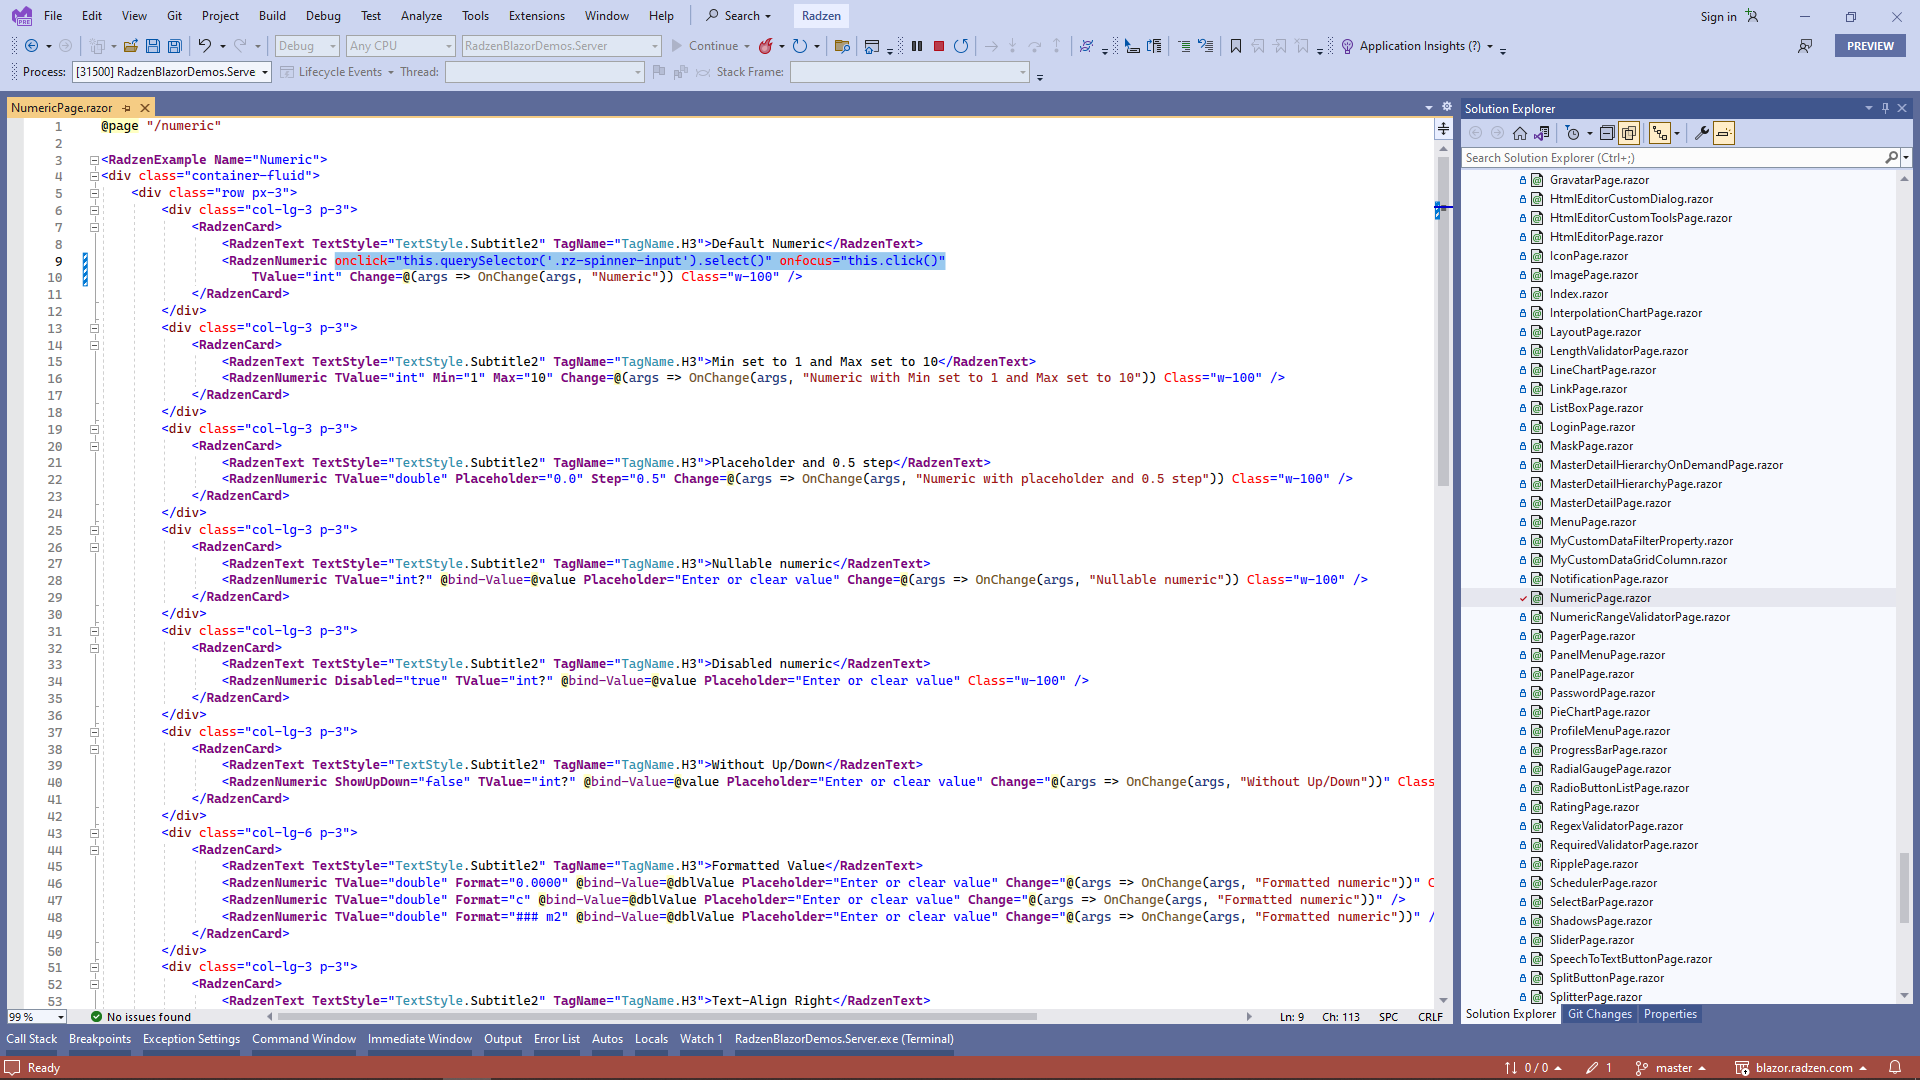
Task: Toggle Show All Files in Solution Explorer
Action: click(1629, 133)
